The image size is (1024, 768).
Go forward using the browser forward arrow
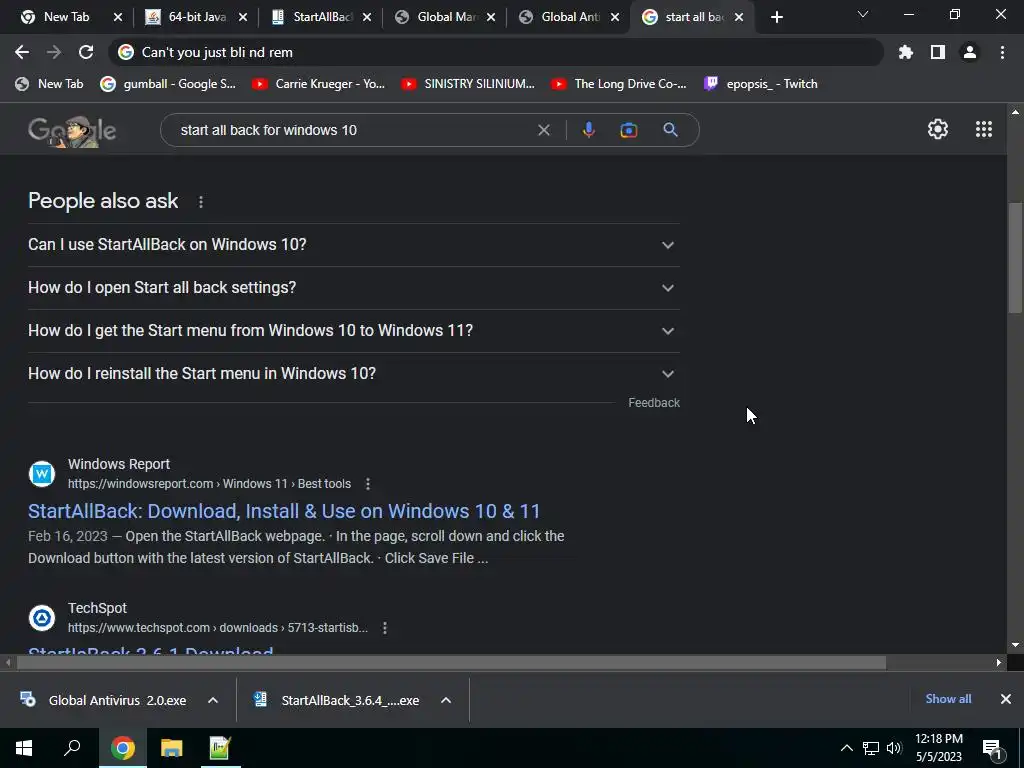[x=54, y=52]
